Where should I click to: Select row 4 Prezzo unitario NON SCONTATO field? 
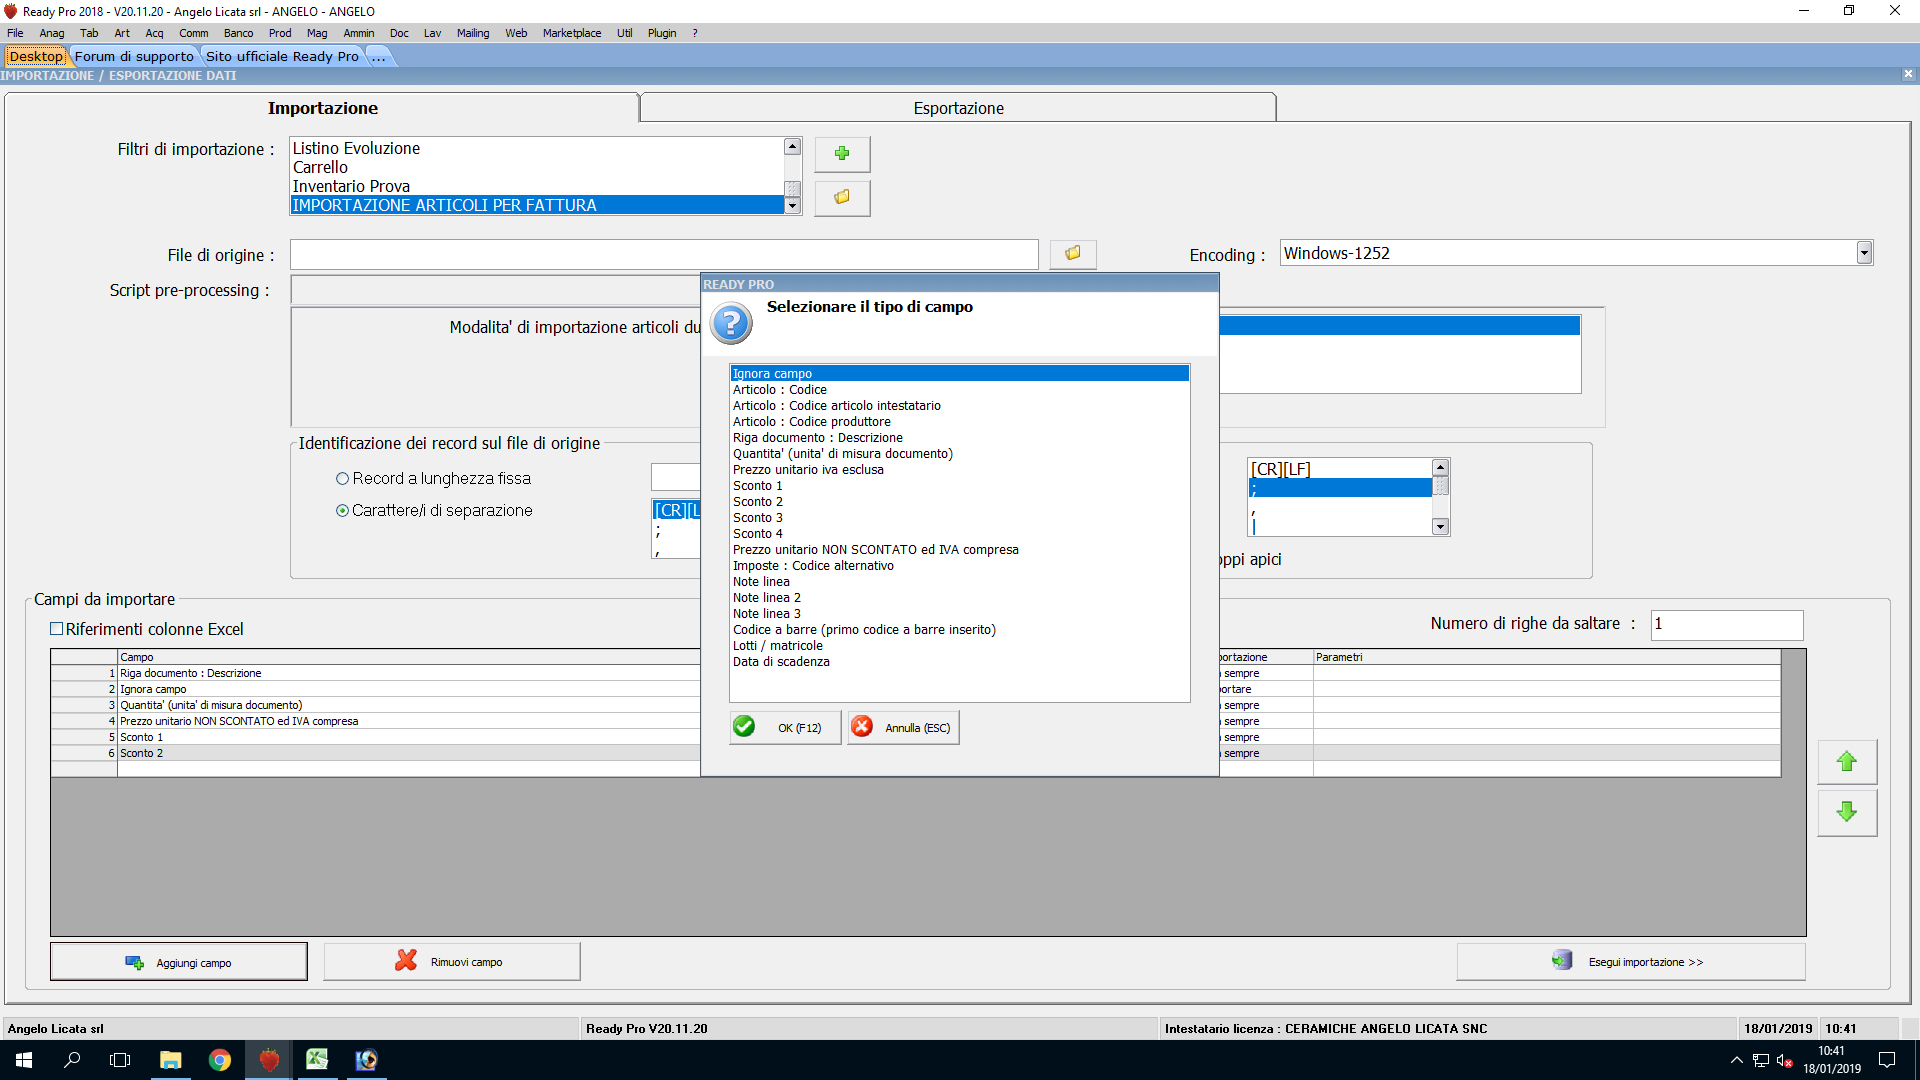click(376, 721)
